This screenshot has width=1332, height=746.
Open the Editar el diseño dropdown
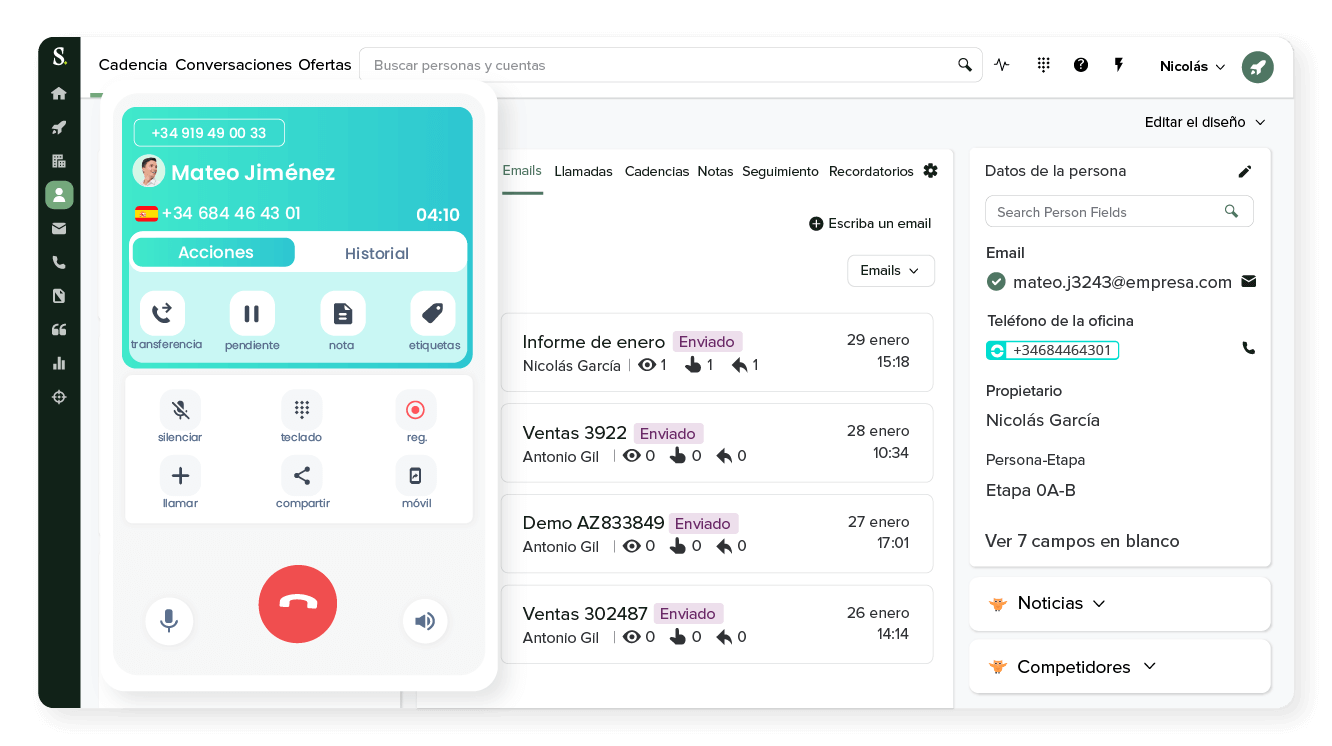tap(1205, 122)
